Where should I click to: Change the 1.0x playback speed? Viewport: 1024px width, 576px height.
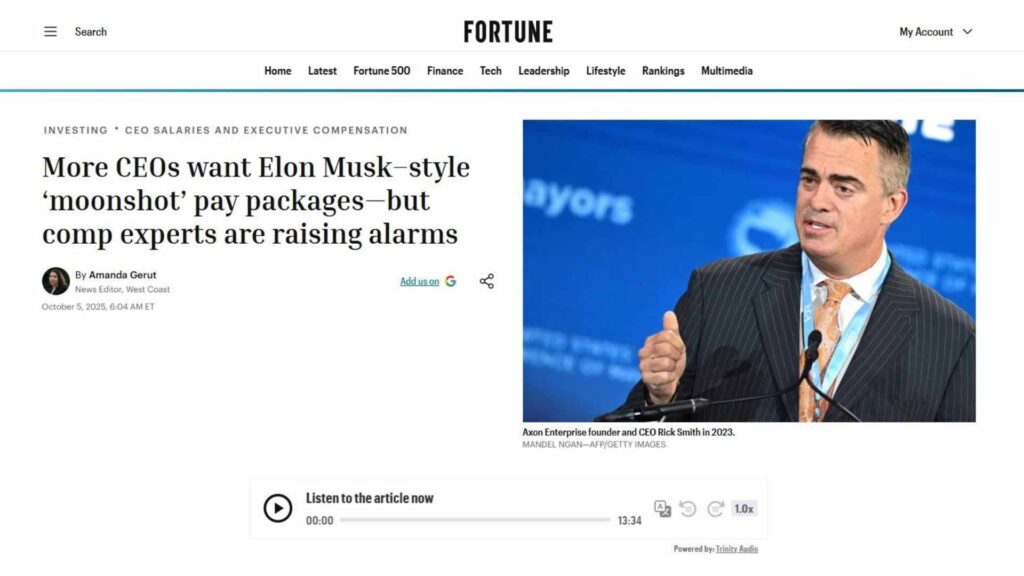point(744,509)
